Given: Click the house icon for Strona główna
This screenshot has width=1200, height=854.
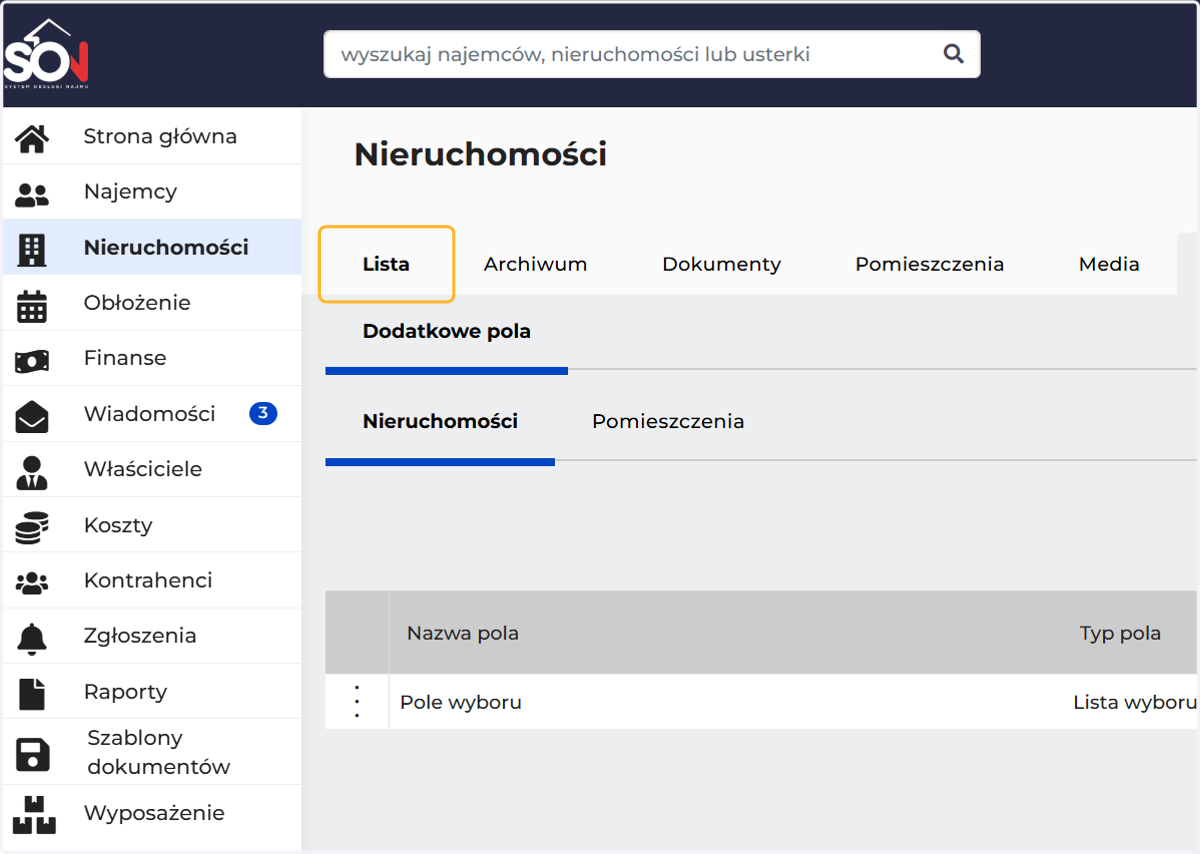Looking at the screenshot, I should coord(32,138).
